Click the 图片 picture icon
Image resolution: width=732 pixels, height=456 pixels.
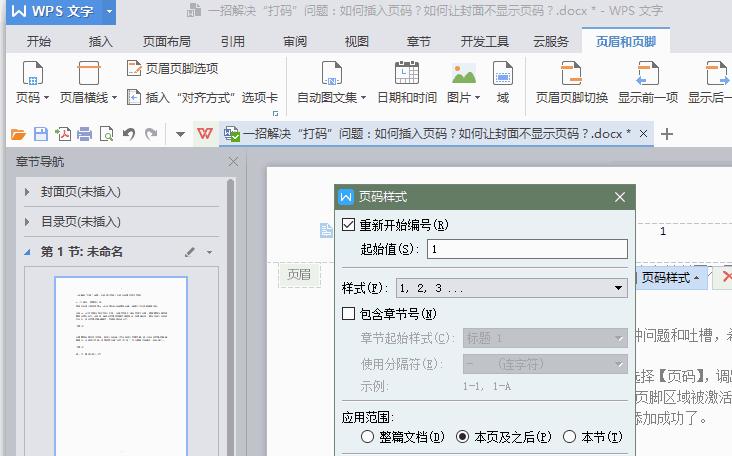pos(464,73)
